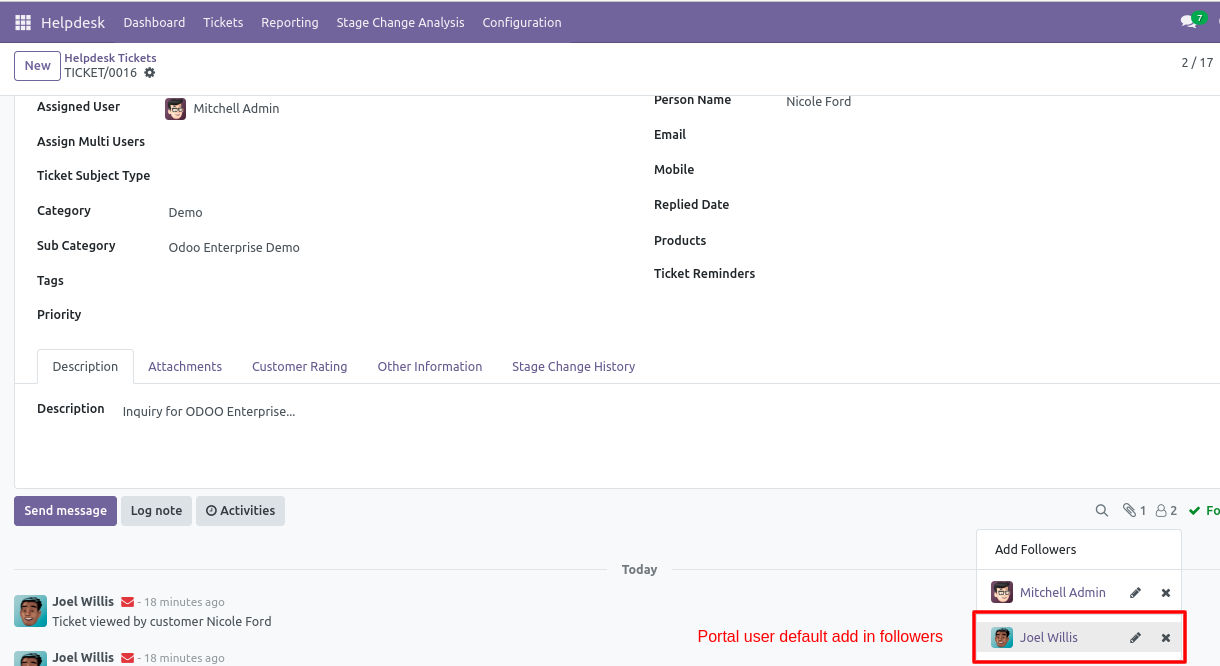Click the gear icon next to TICKET/0016
This screenshot has height=666, width=1220.
tap(150, 73)
